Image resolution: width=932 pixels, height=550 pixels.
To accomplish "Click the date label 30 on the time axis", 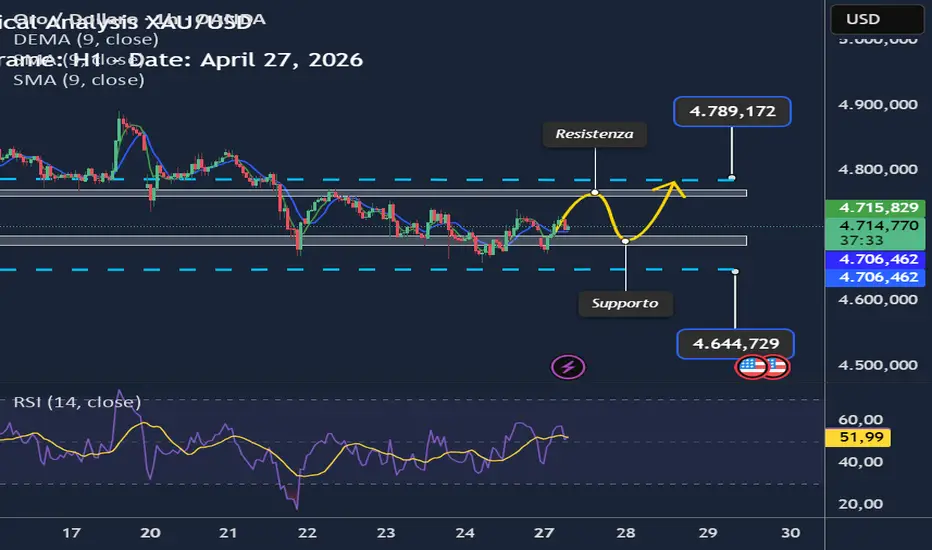I will tap(790, 533).
